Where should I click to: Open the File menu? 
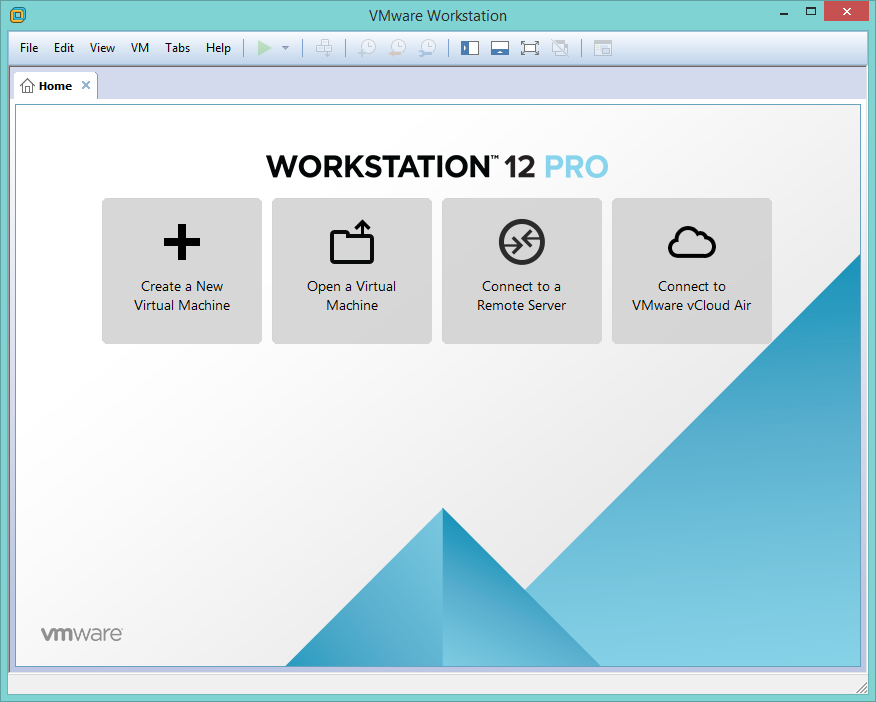point(29,48)
